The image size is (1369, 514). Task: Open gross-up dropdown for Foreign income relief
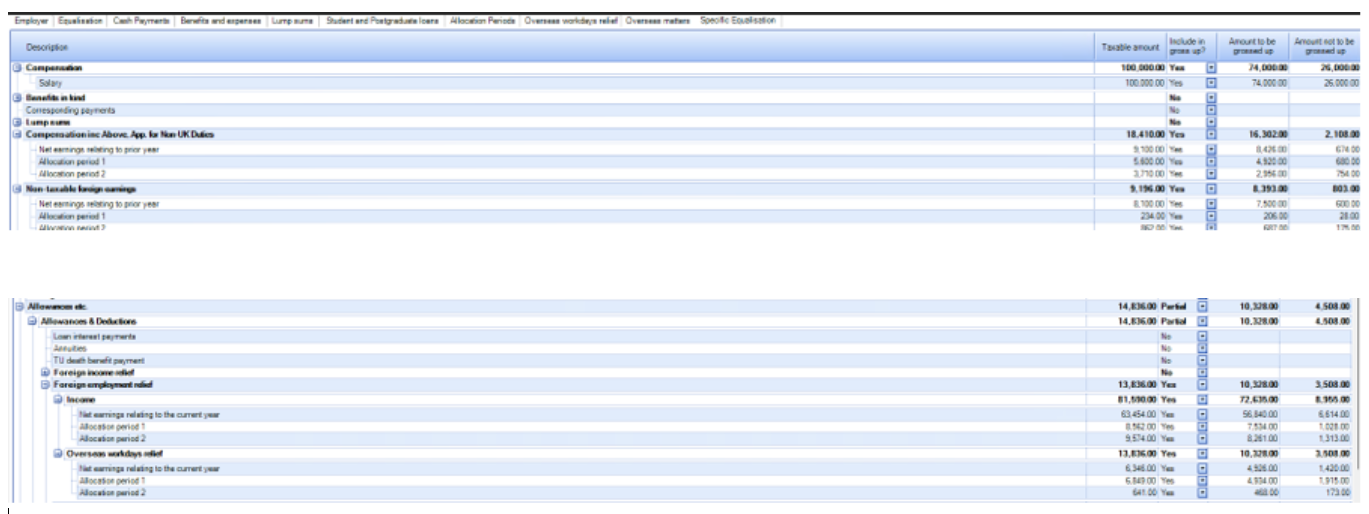pyautogui.click(x=1203, y=372)
